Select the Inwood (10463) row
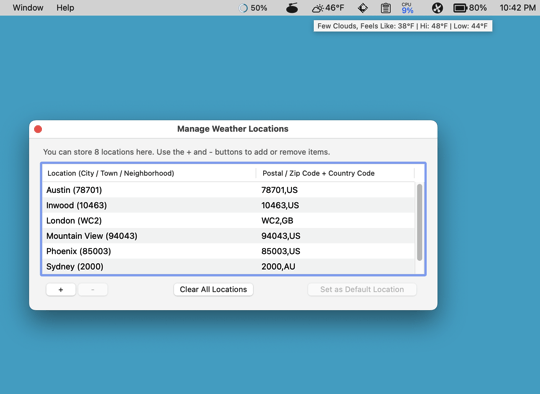Image resolution: width=540 pixels, height=394 pixels. point(228,205)
